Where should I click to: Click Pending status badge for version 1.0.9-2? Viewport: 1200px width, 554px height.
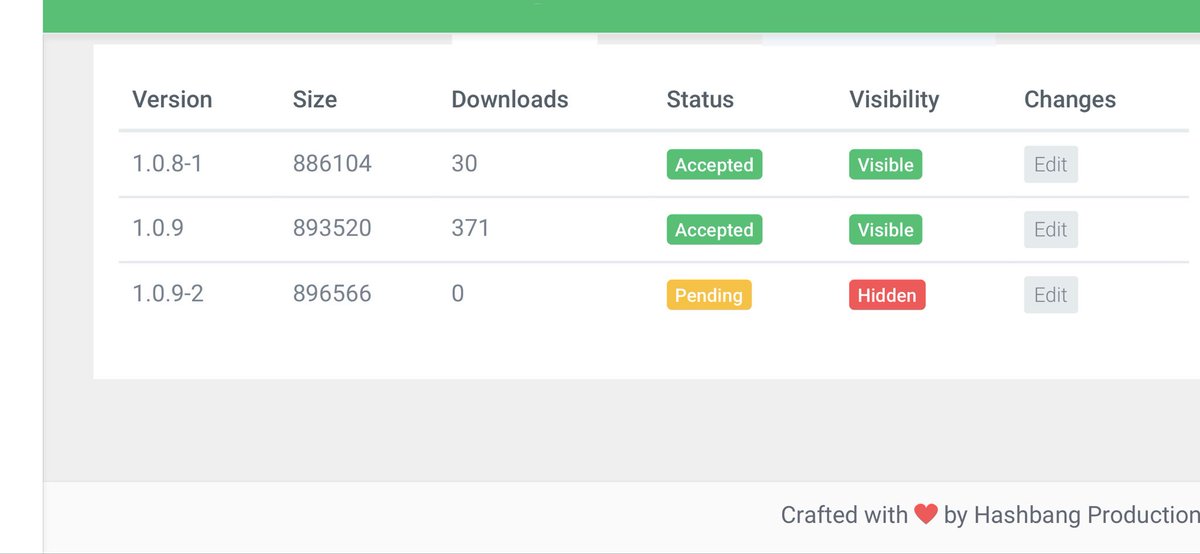pyautogui.click(x=709, y=295)
